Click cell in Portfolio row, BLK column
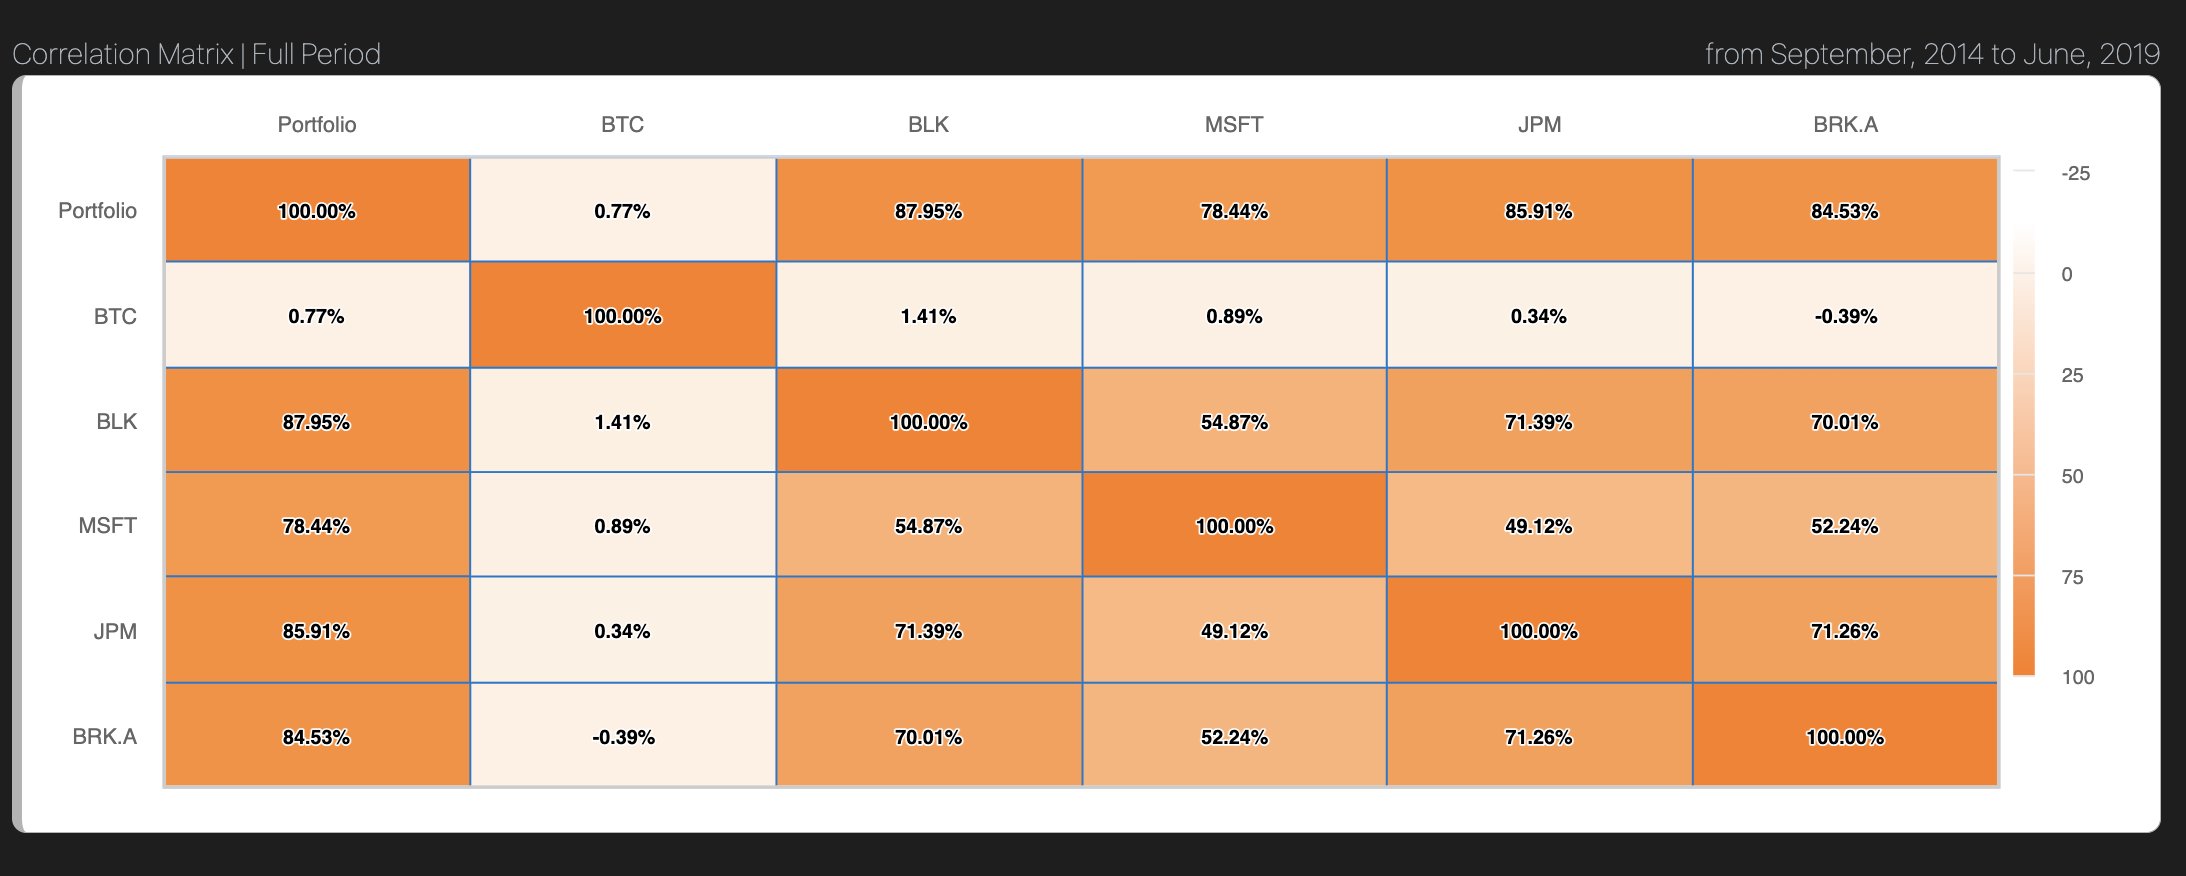This screenshot has width=2186, height=876. point(928,211)
